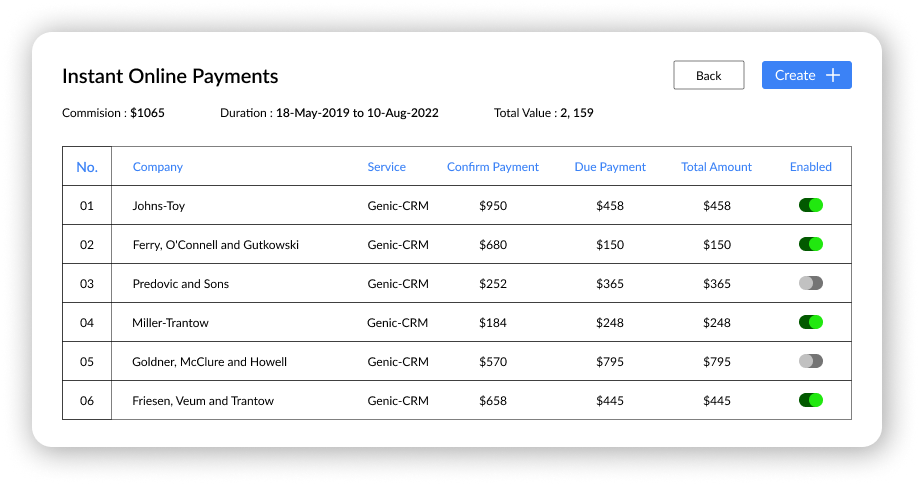920x485 pixels.
Task: Click row number 01
Action: [87, 206]
